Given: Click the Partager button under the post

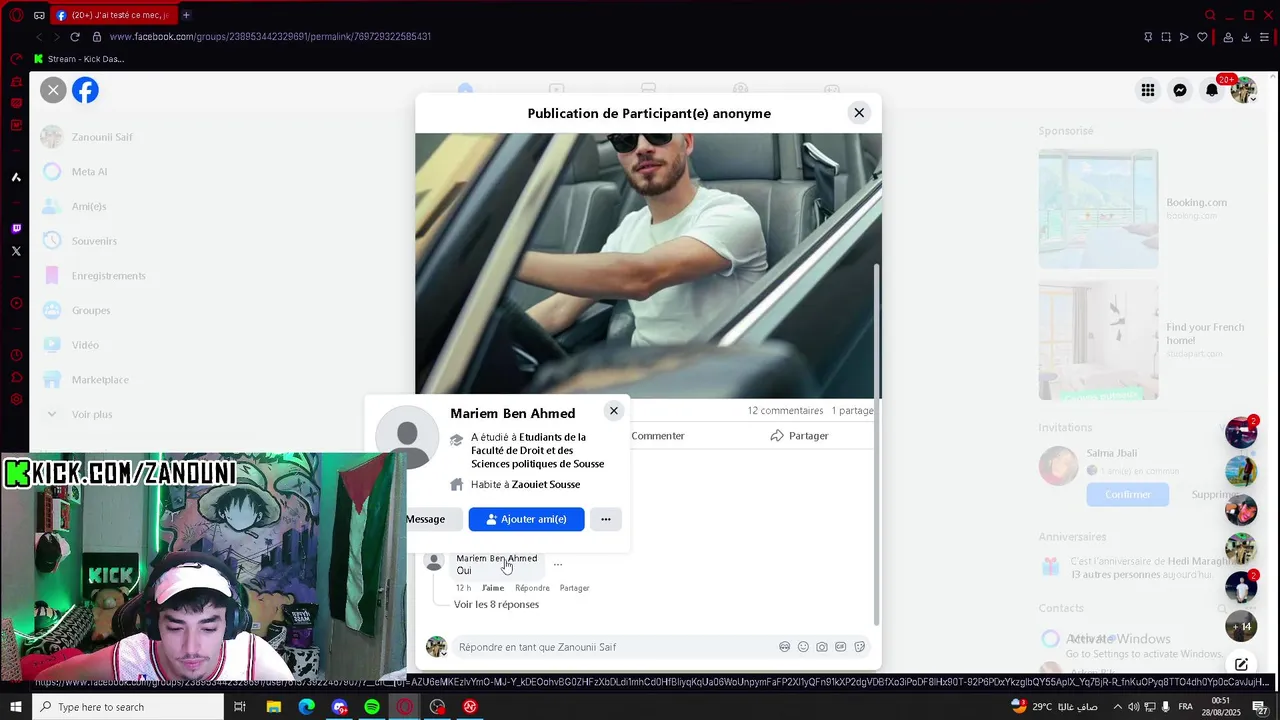Looking at the screenshot, I should [799, 436].
